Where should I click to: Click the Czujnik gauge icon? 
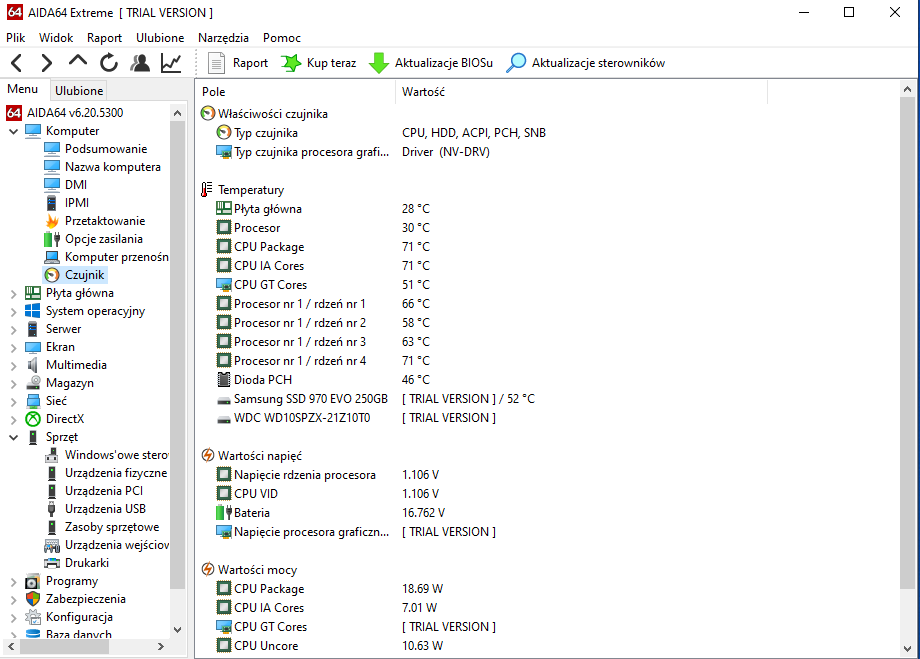[52, 275]
